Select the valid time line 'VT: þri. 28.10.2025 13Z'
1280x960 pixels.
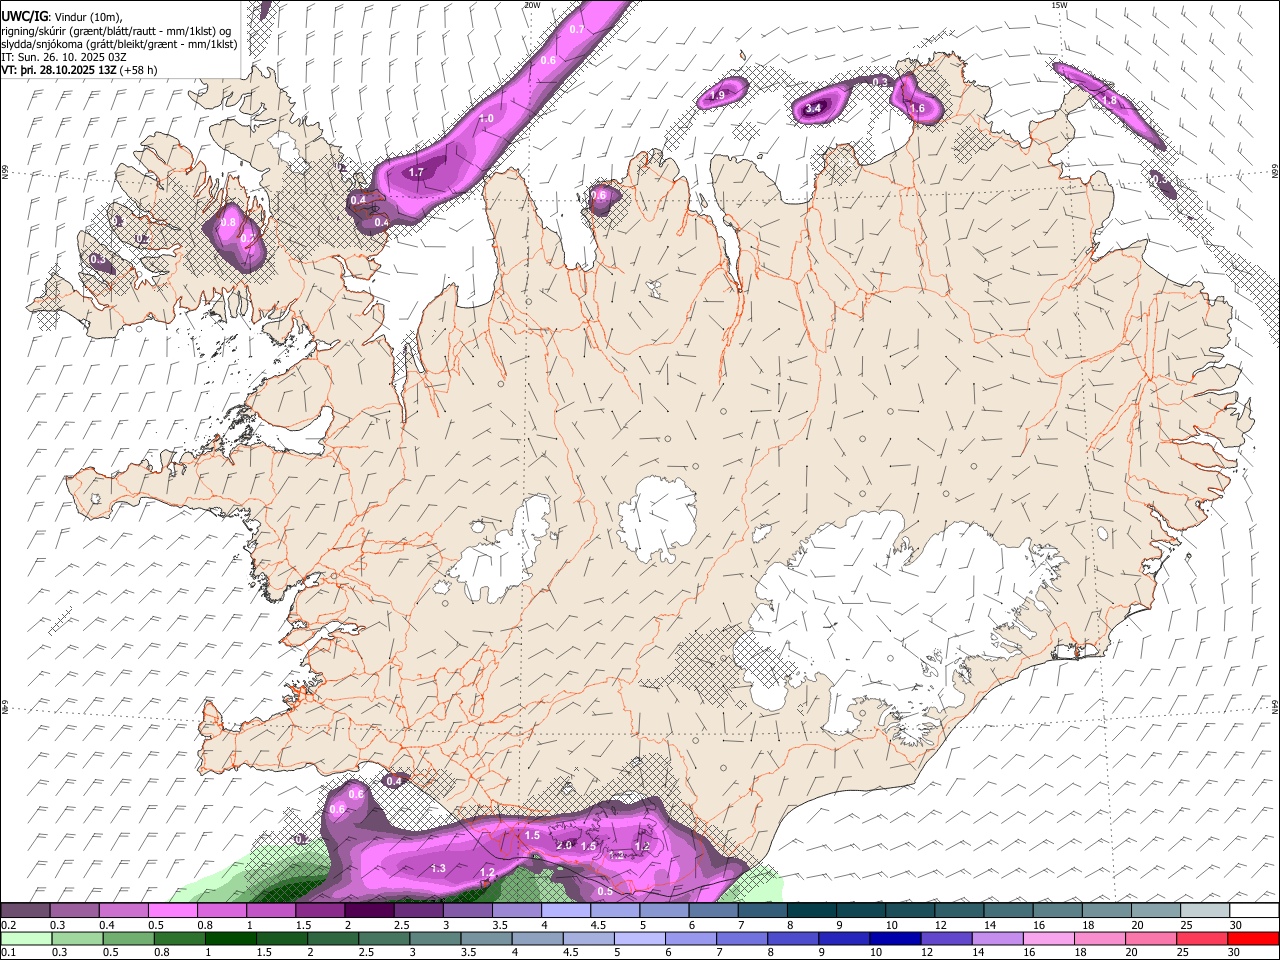coord(58,70)
